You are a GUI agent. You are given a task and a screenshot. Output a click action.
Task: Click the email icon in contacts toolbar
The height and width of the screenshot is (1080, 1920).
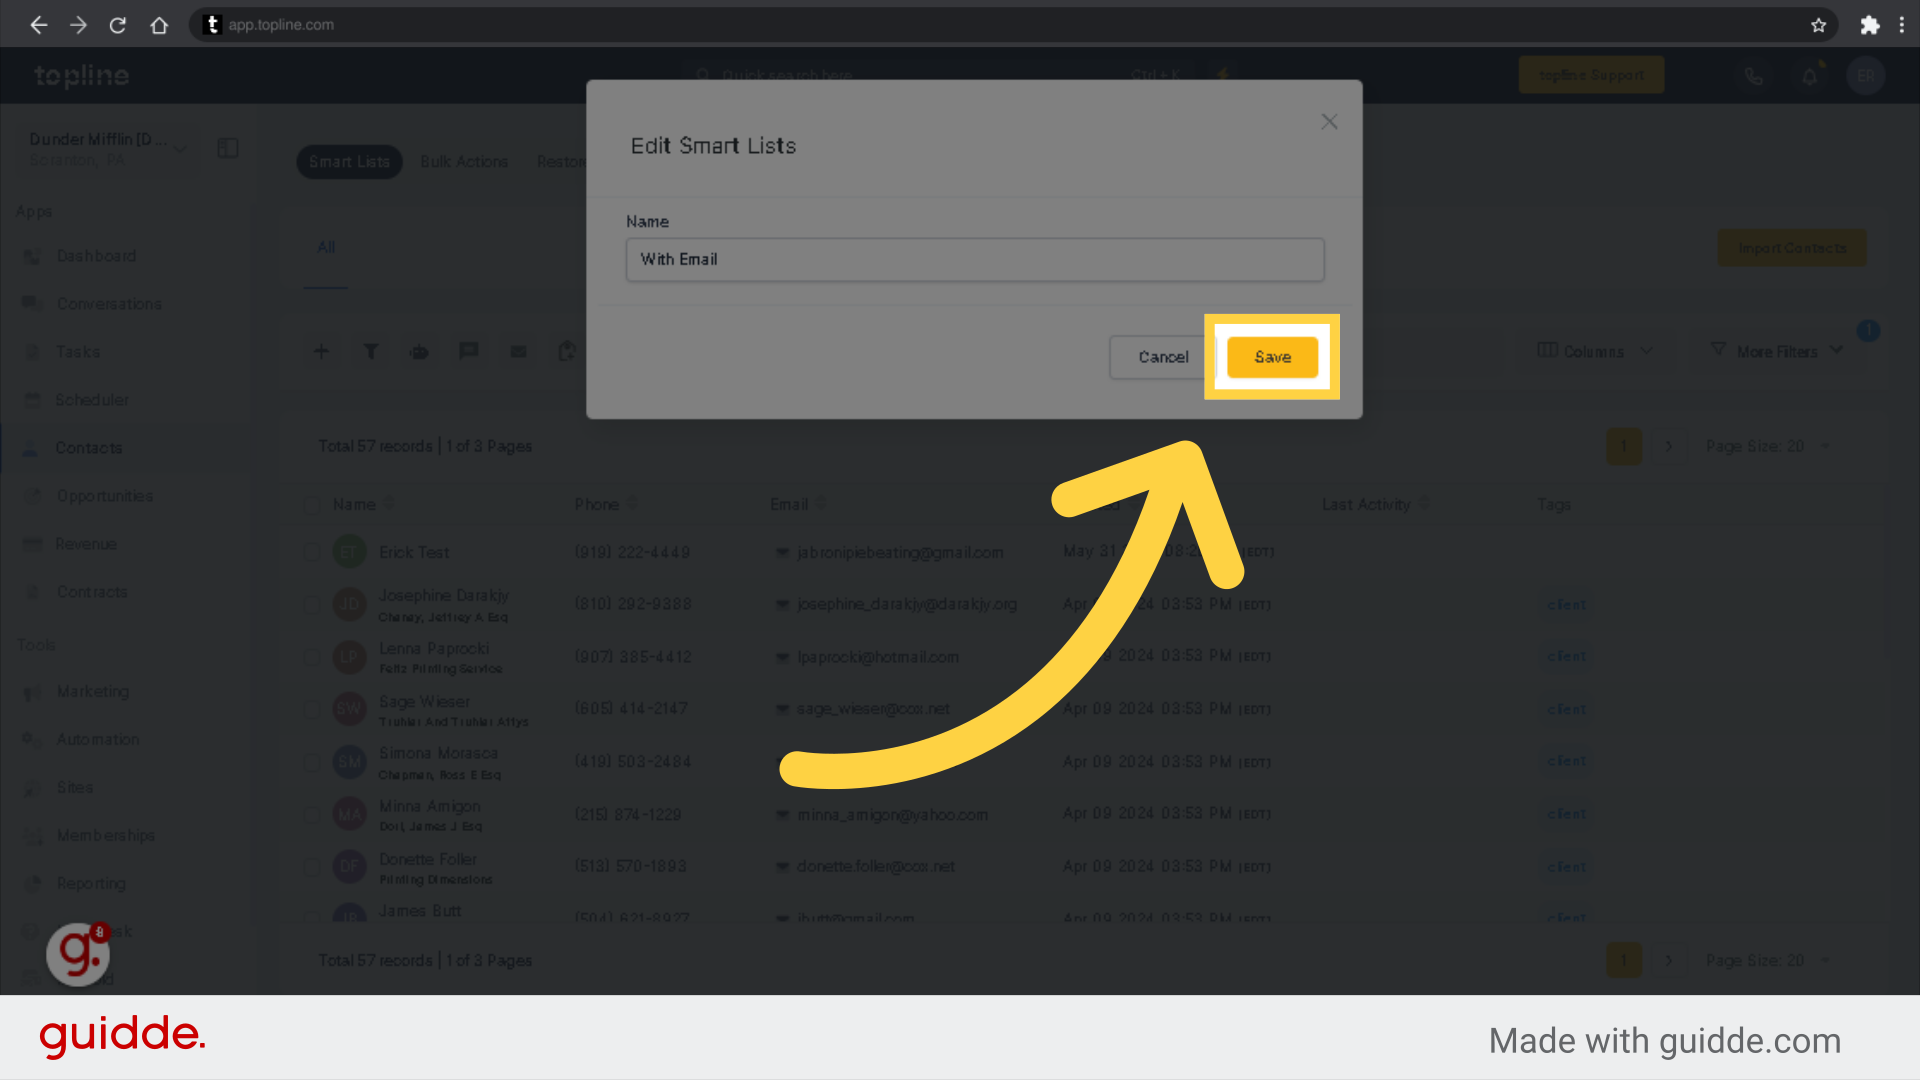[517, 351]
